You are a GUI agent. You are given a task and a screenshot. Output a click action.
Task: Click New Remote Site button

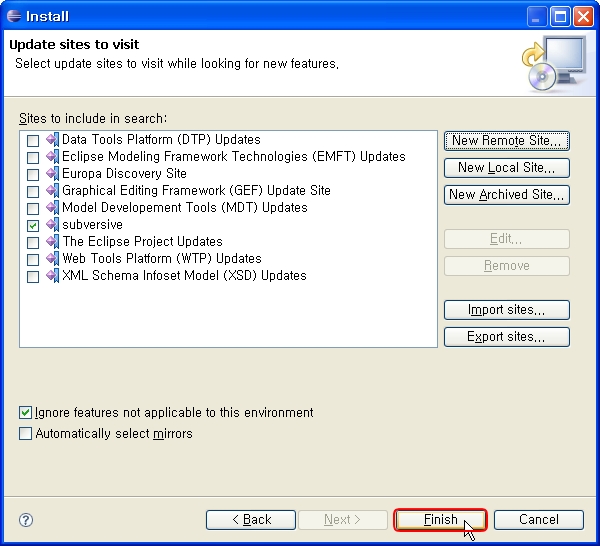(507, 141)
